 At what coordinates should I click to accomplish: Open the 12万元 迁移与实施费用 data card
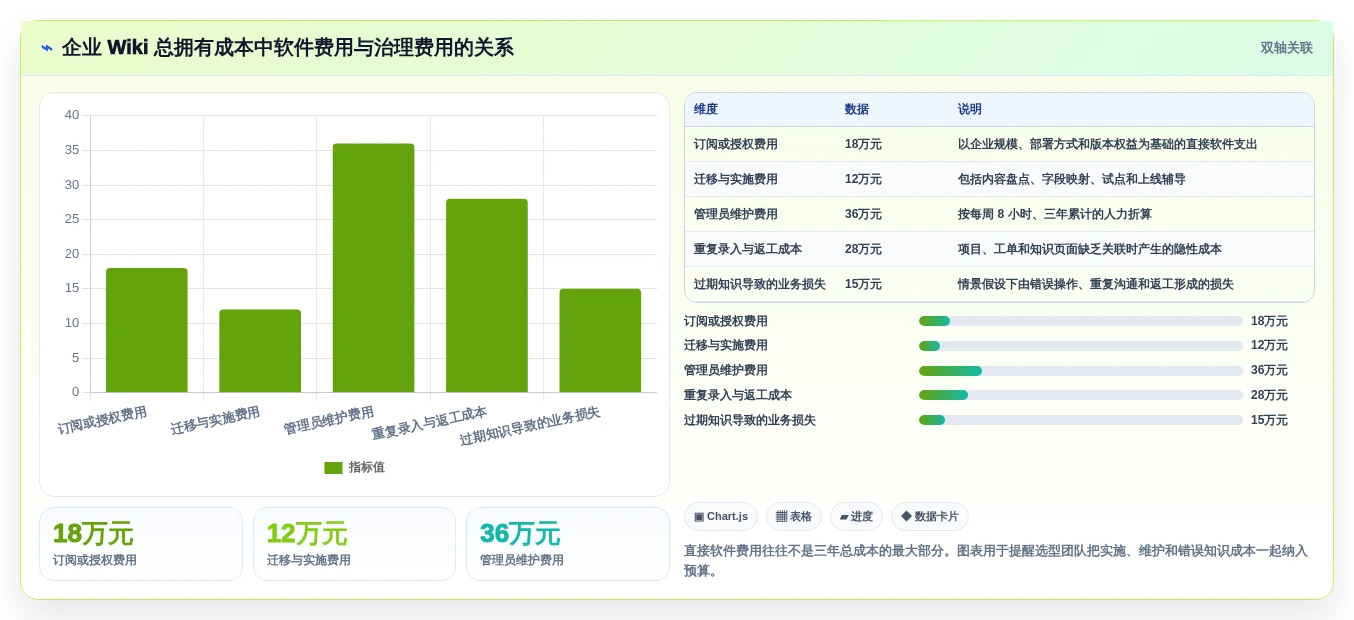(x=354, y=544)
